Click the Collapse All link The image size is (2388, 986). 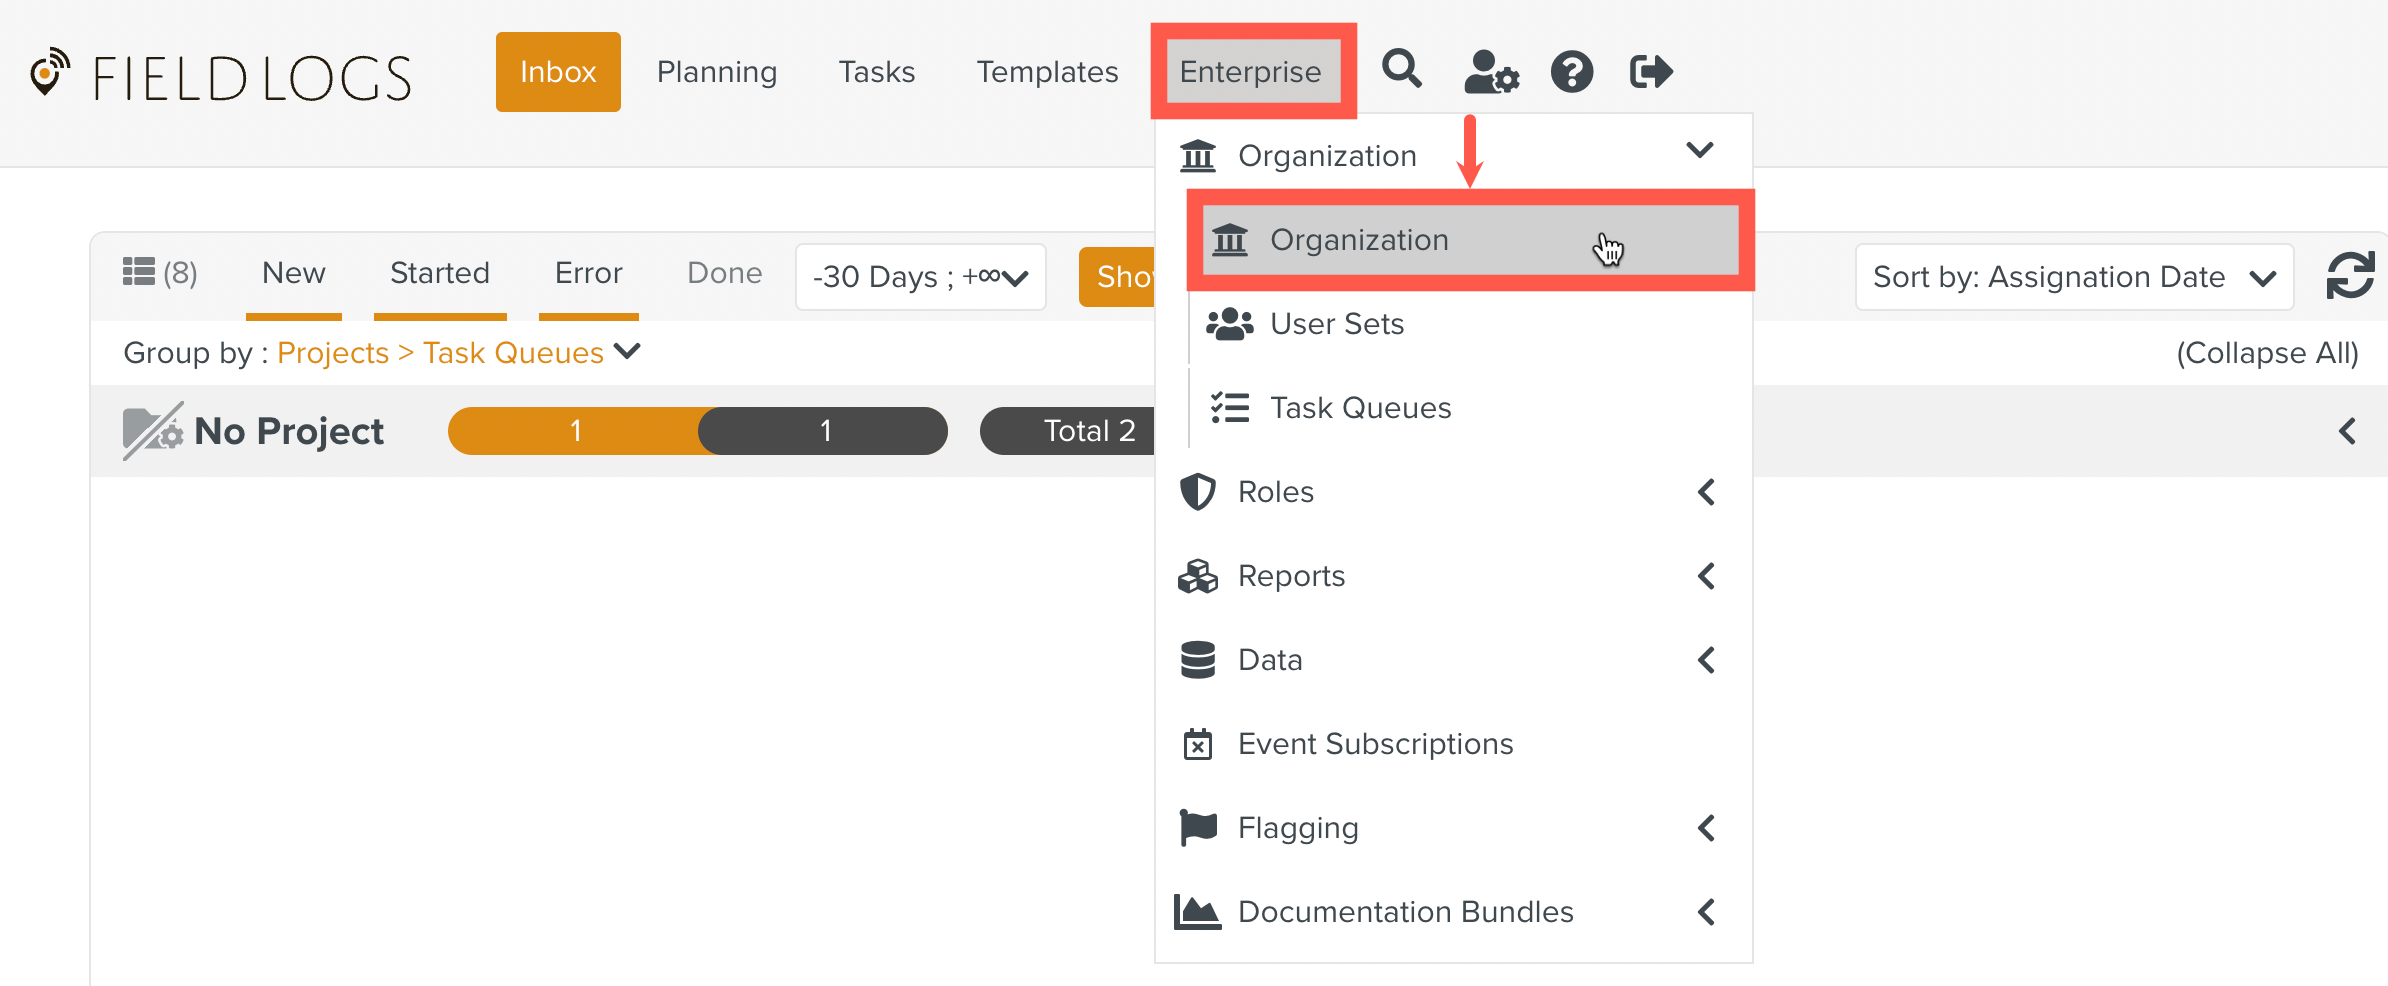click(x=2266, y=353)
